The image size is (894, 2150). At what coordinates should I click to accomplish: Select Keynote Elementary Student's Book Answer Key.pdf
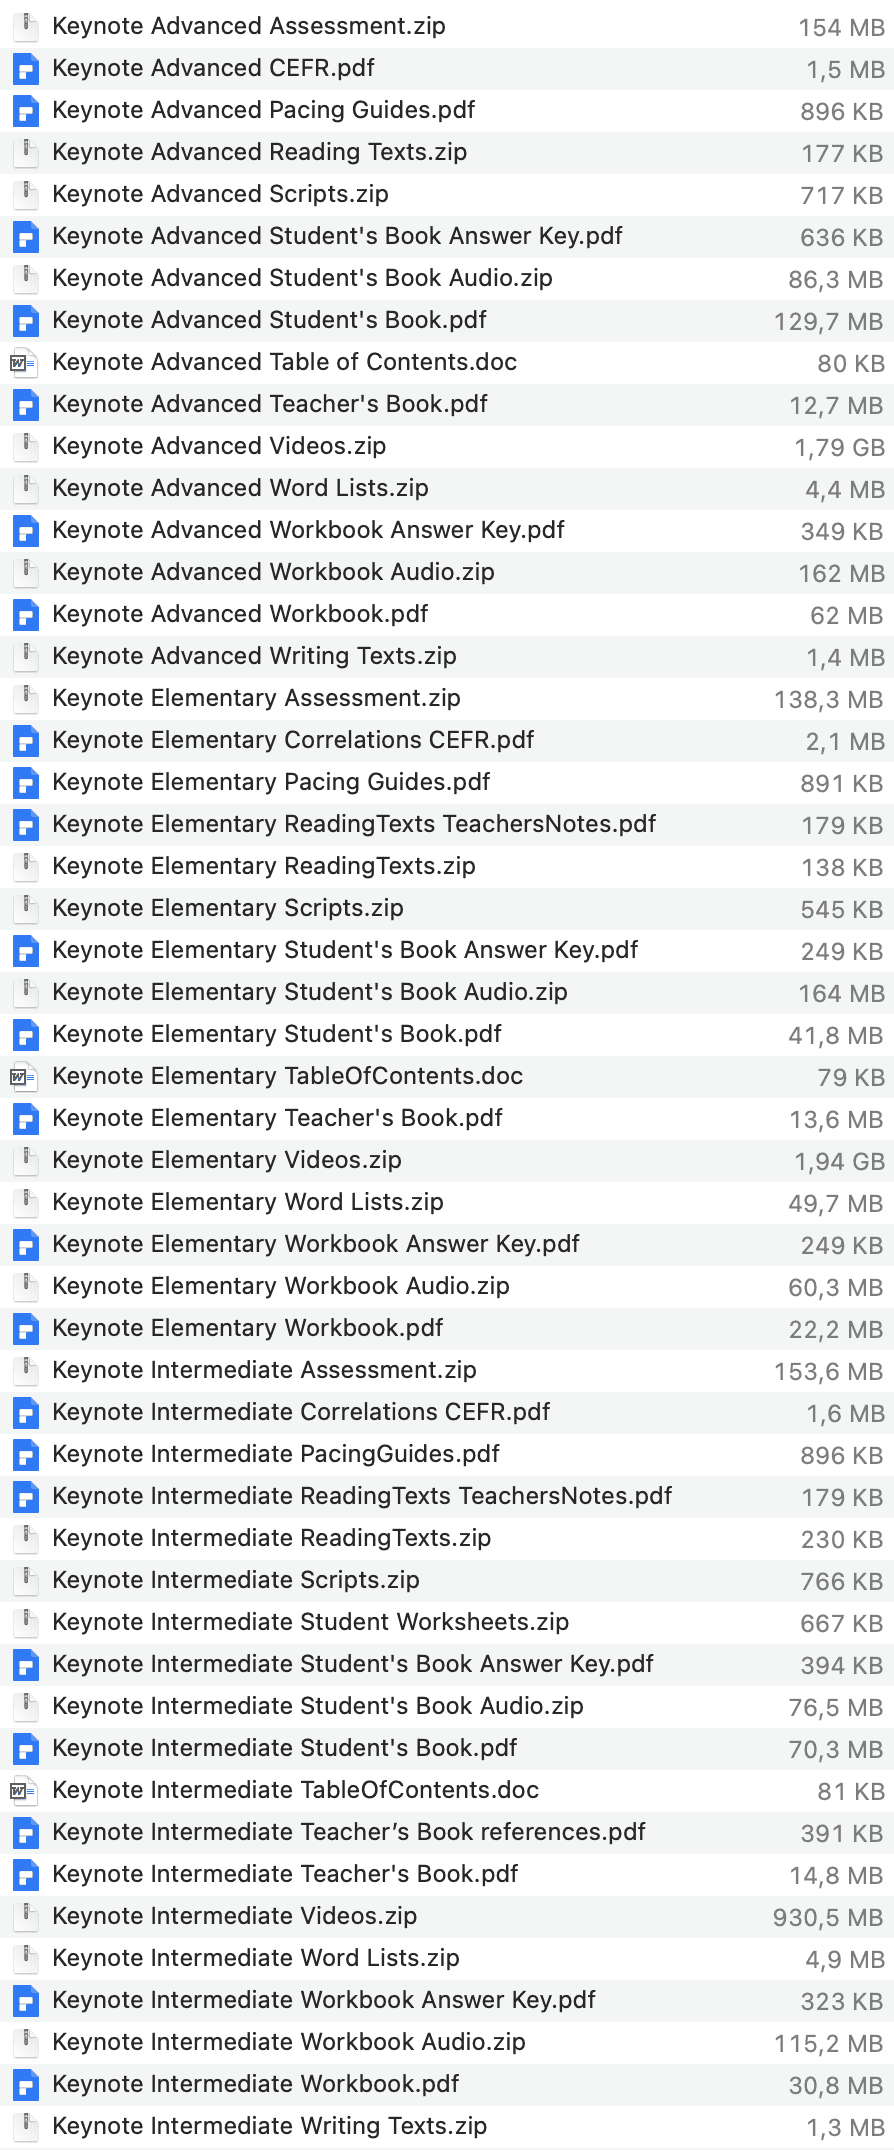[345, 950]
